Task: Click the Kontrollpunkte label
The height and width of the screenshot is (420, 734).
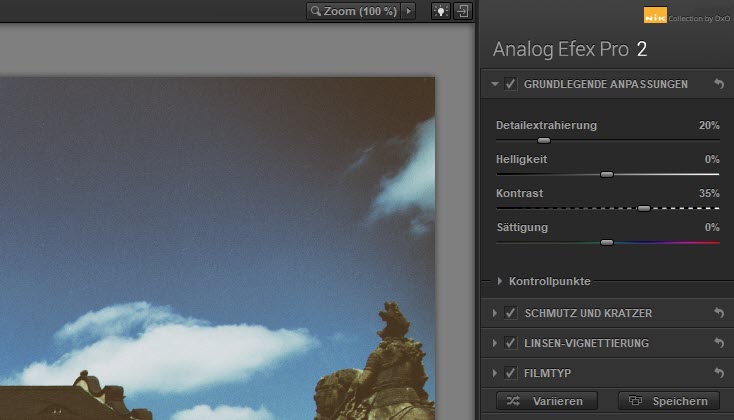Action: click(550, 281)
